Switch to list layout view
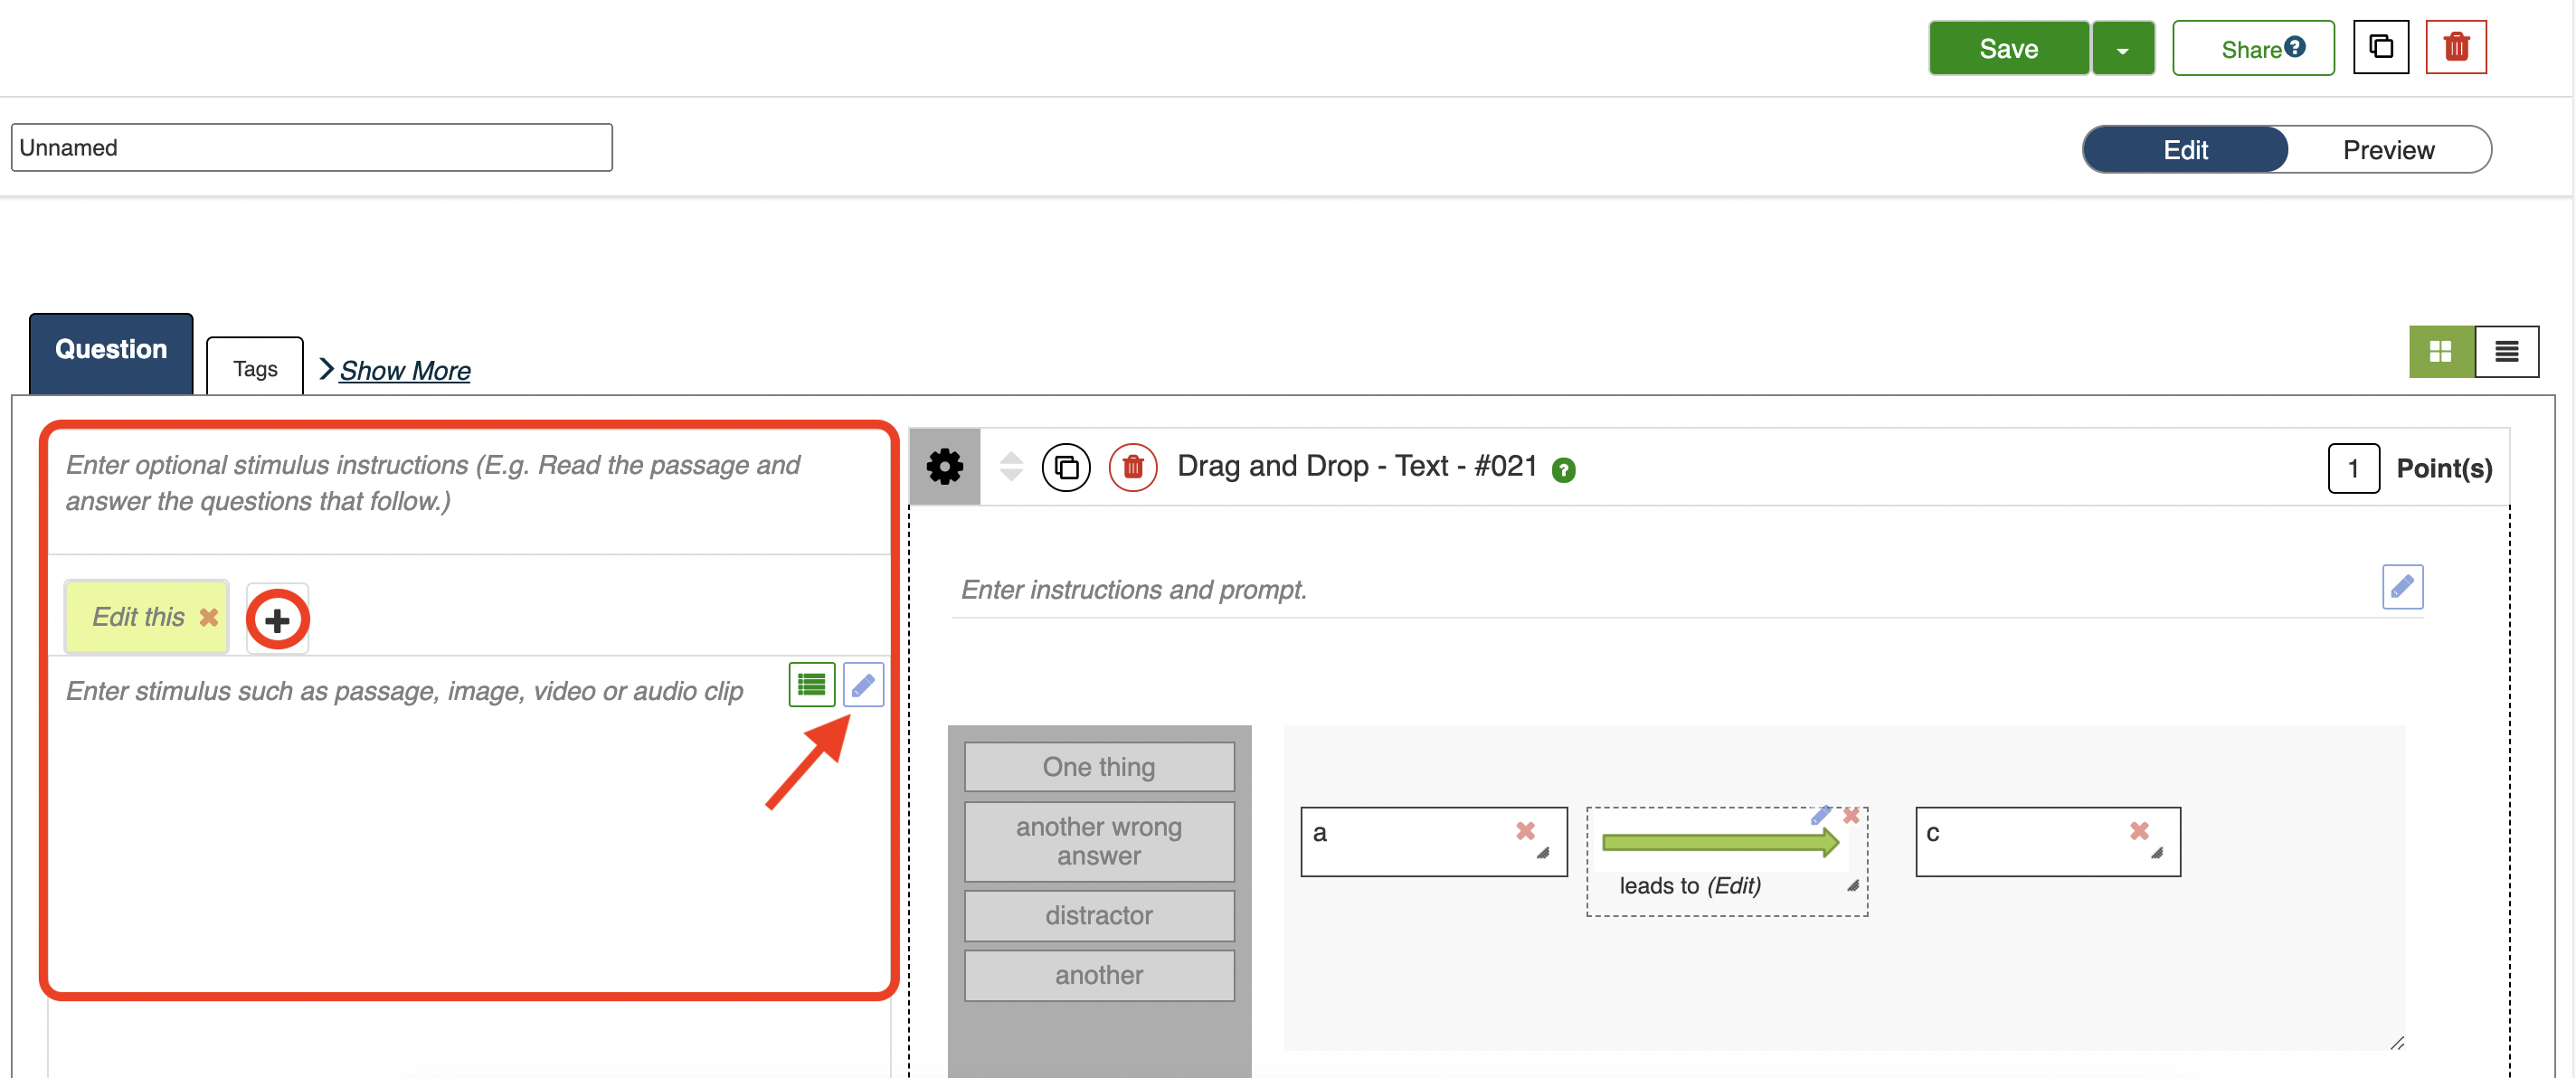The height and width of the screenshot is (1078, 2576). coord(2506,352)
